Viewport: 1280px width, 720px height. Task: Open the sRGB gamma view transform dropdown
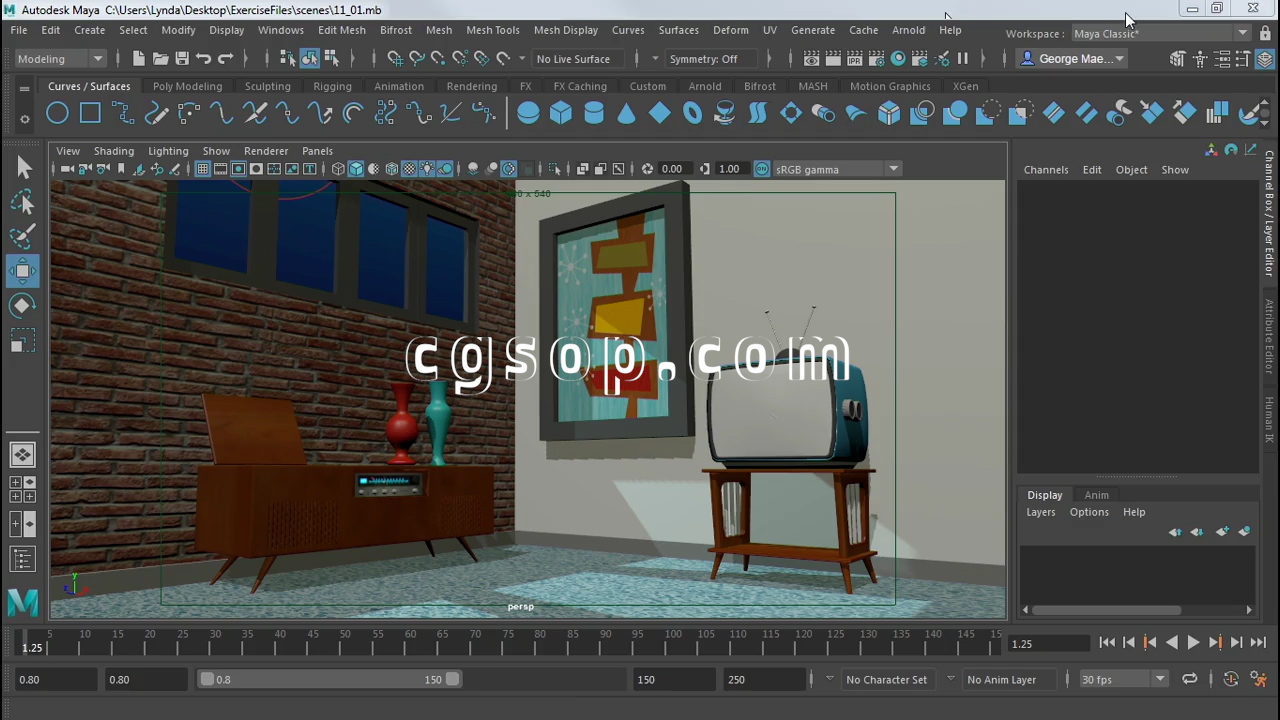click(836, 169)
